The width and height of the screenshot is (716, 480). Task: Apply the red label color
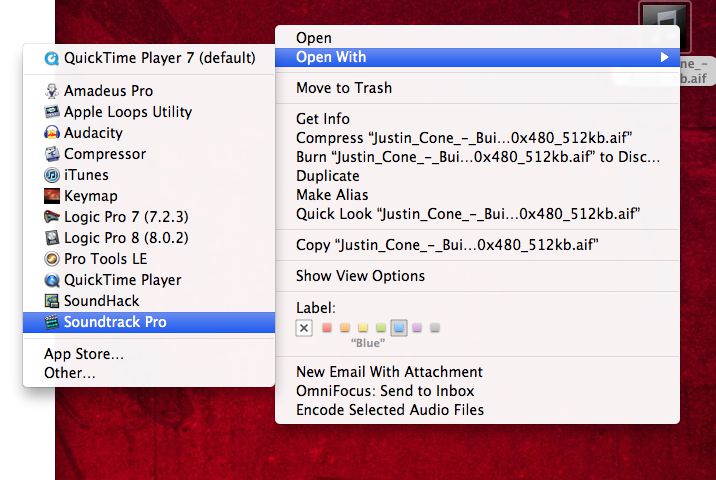[327, 327]
